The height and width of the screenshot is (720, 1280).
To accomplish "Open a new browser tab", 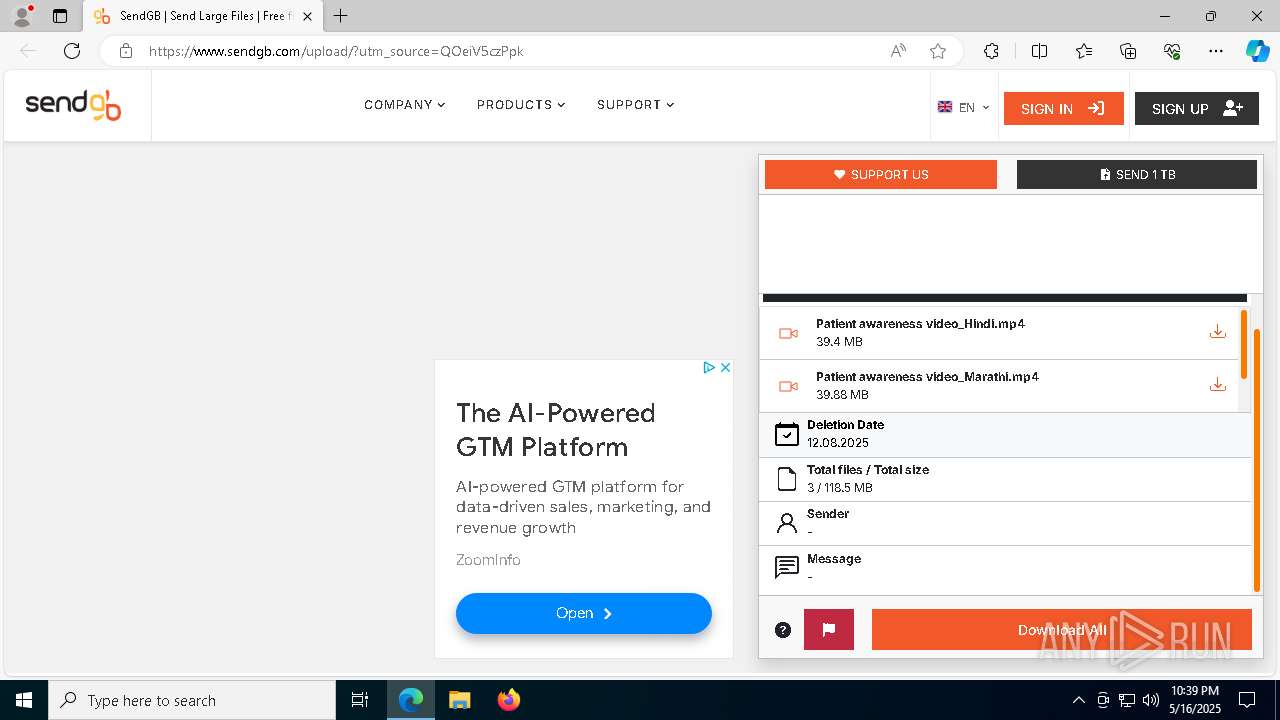I will [341, 16].
